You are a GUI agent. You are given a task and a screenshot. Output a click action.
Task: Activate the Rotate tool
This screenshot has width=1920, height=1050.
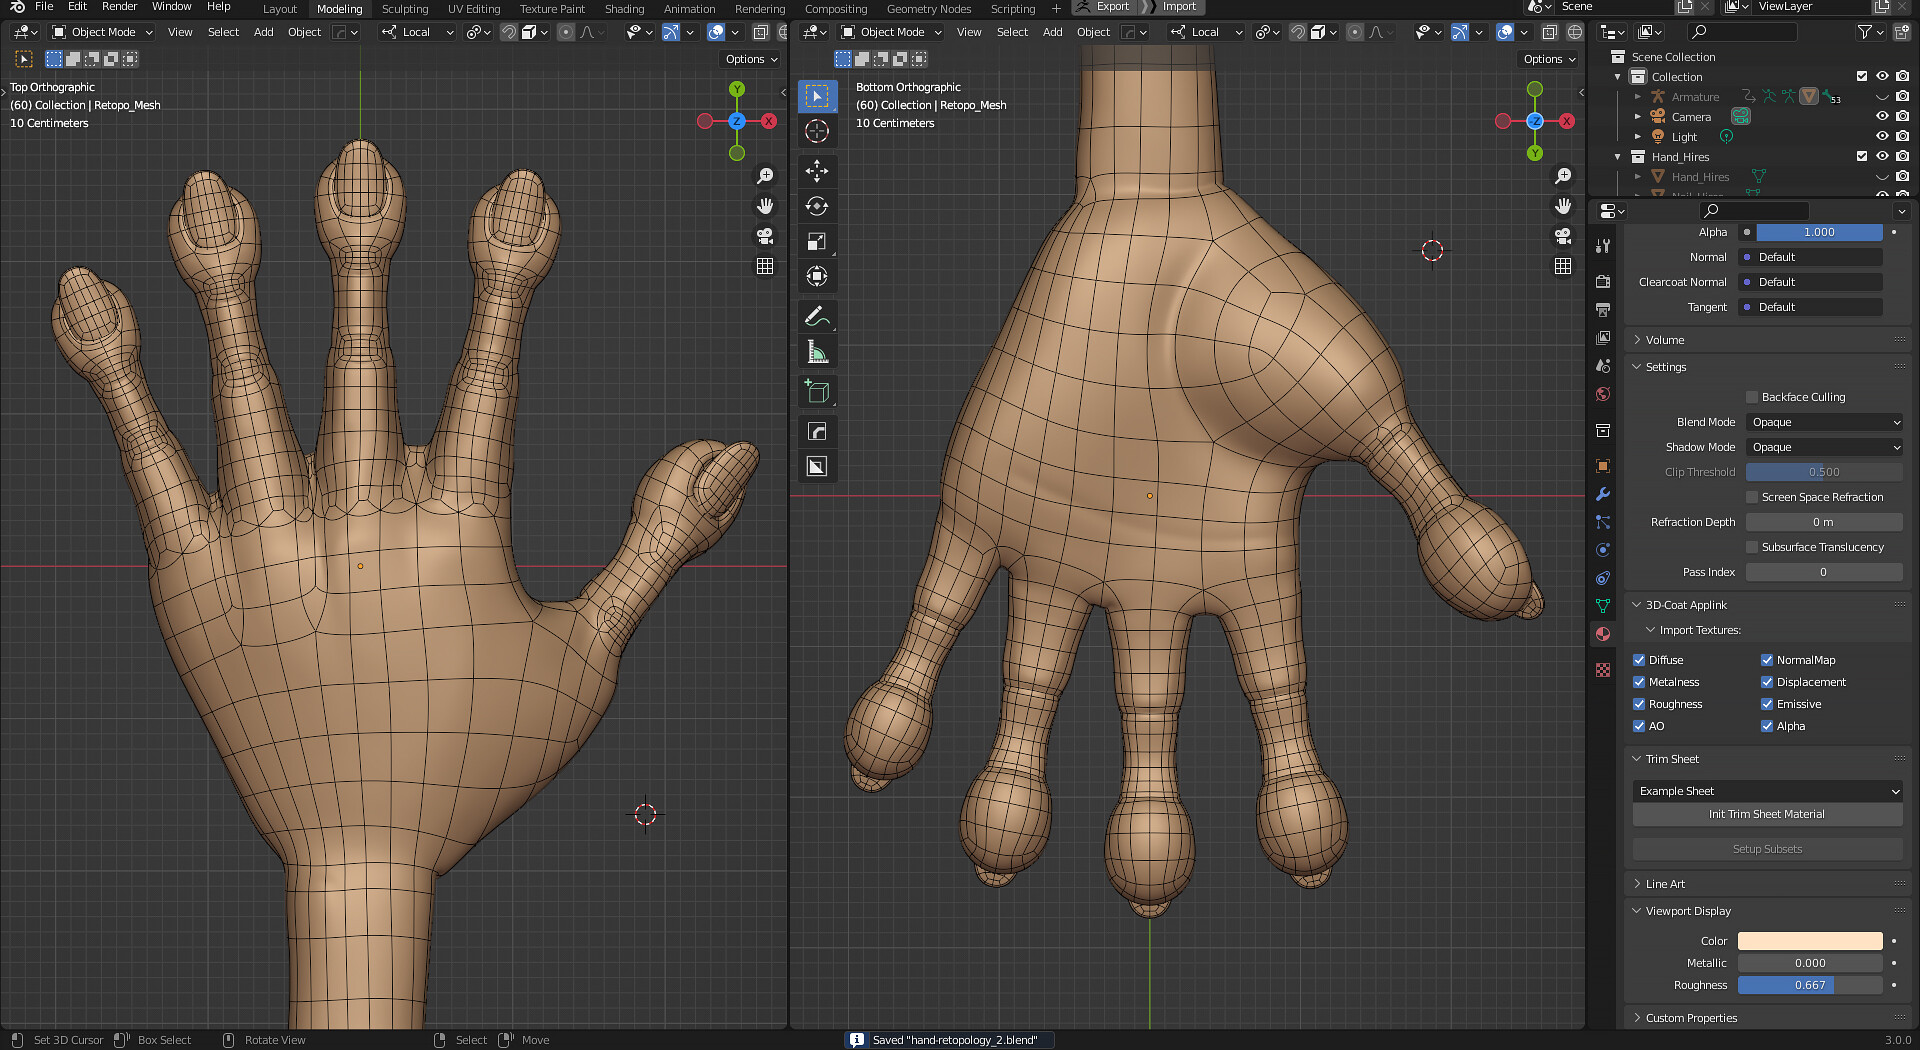[x=817, y=206]
